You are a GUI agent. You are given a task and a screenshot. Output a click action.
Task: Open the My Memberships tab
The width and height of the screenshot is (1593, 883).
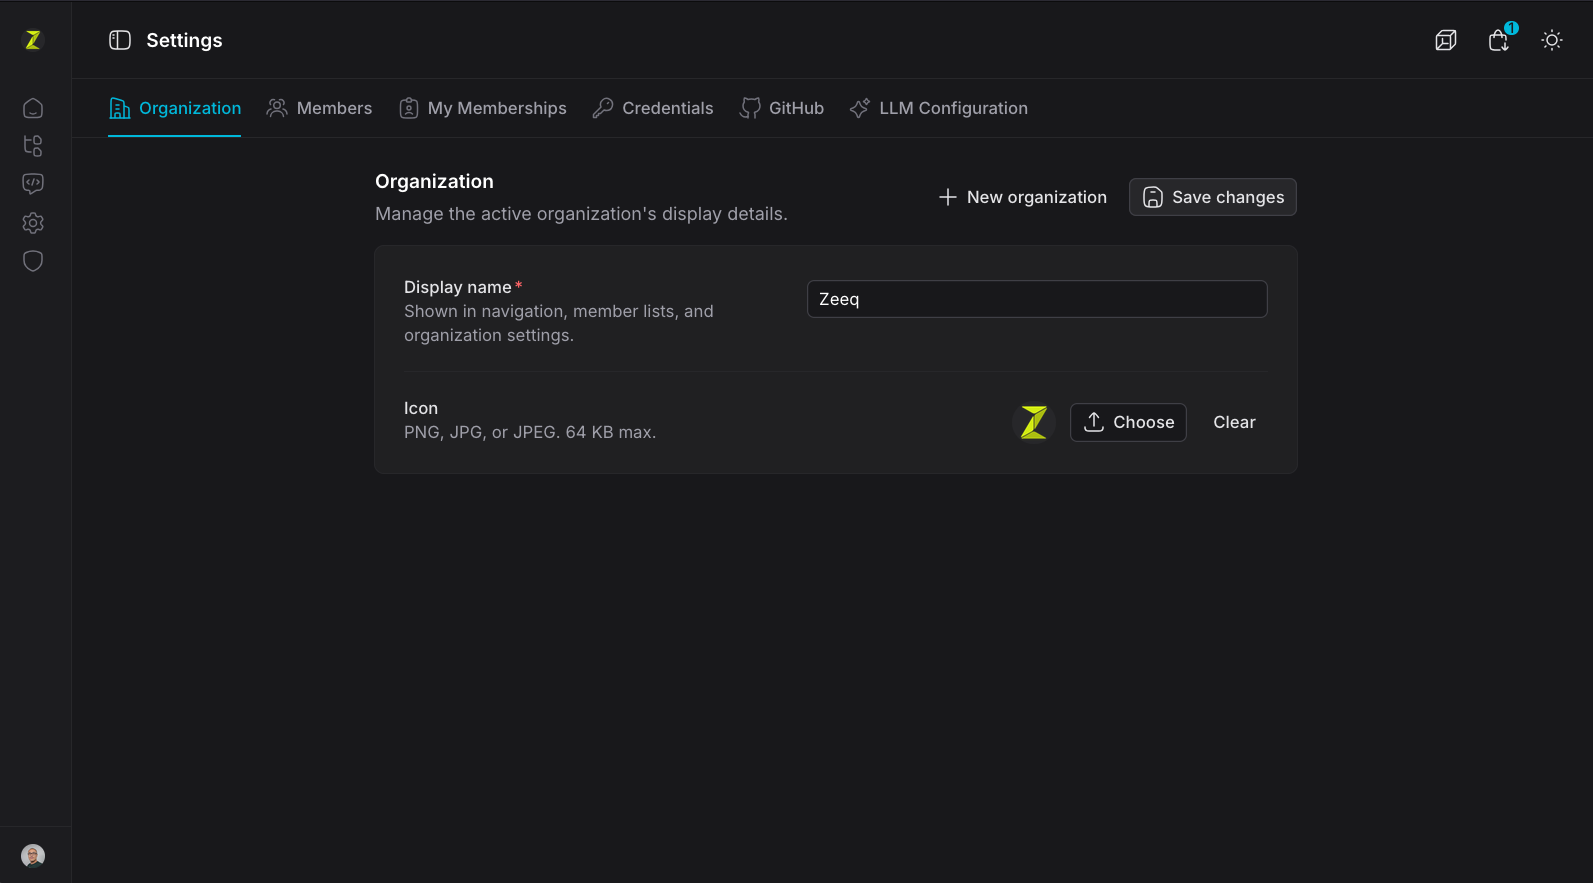482,108
